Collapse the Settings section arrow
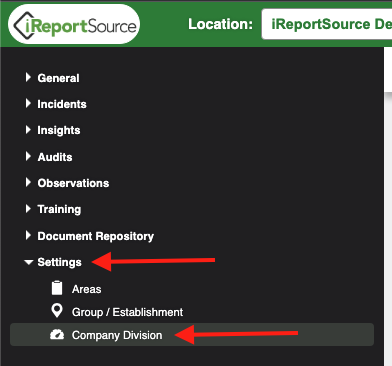 29,262
